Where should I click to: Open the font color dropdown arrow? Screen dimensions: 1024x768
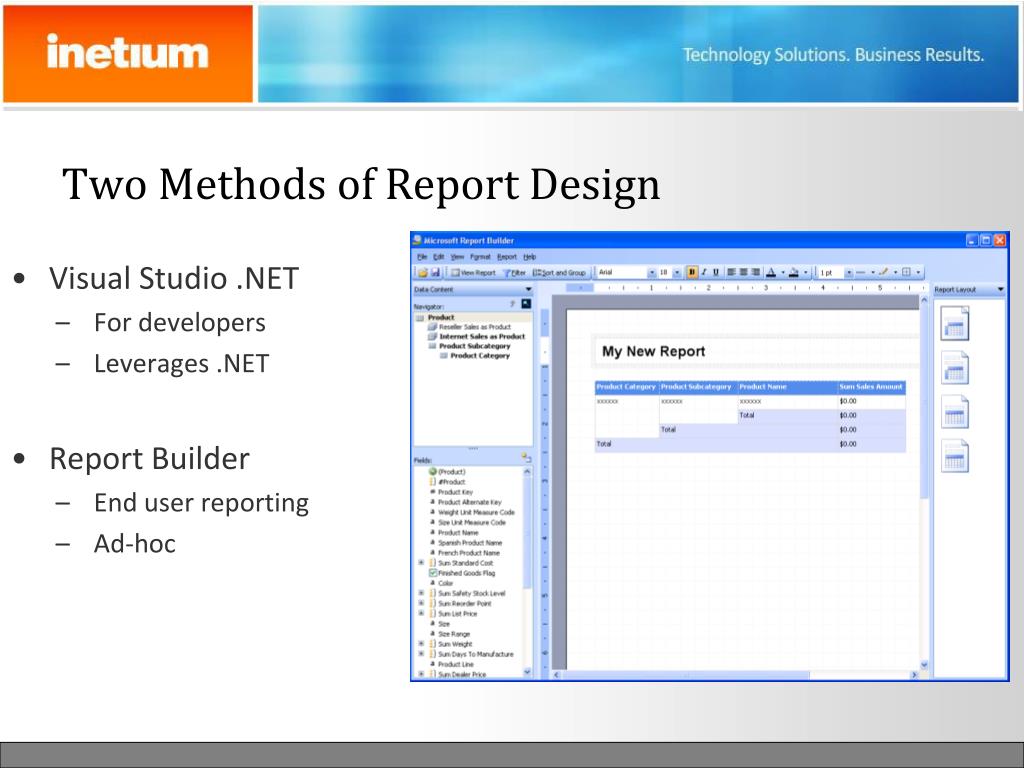783,272
